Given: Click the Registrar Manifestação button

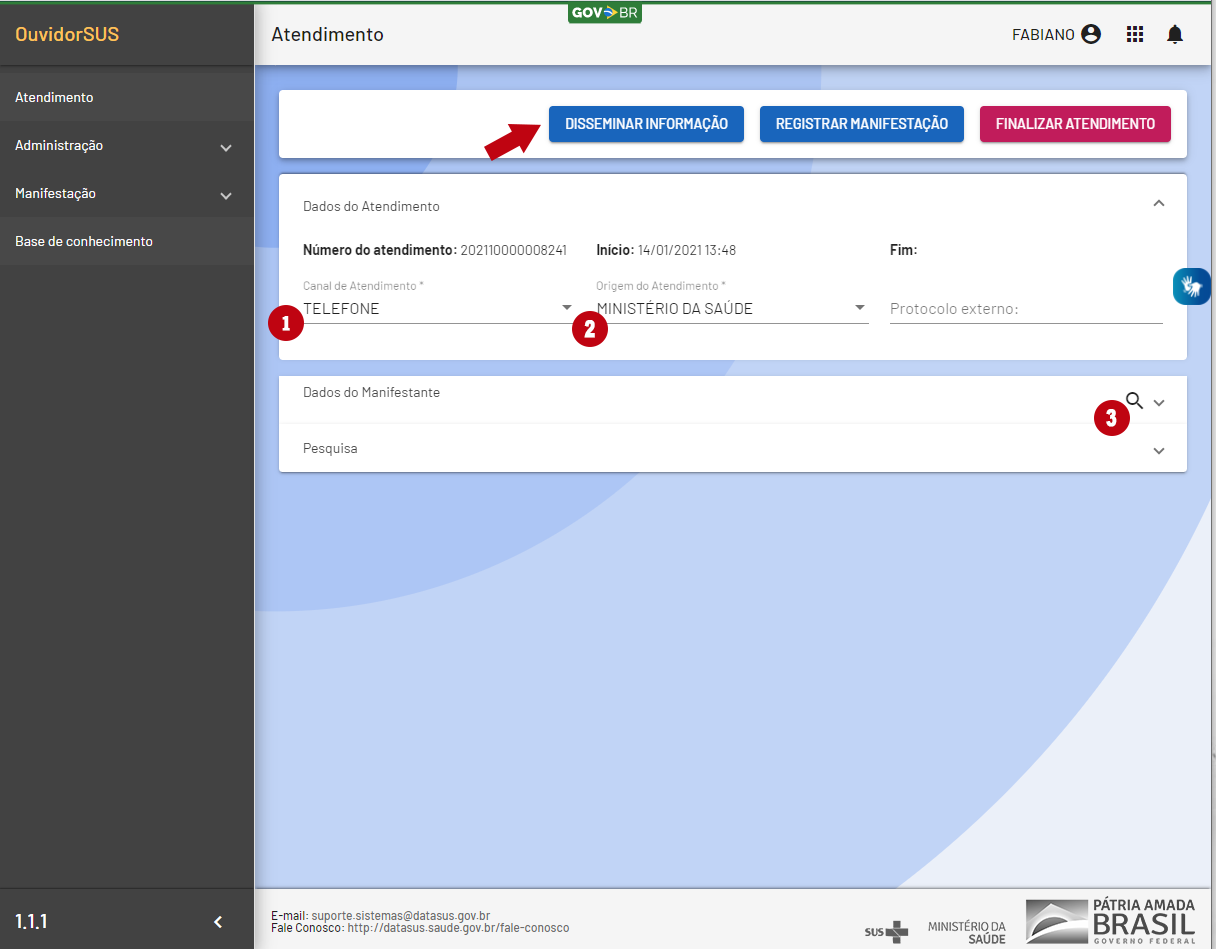Looking at the screenshot, I should 861,124.
